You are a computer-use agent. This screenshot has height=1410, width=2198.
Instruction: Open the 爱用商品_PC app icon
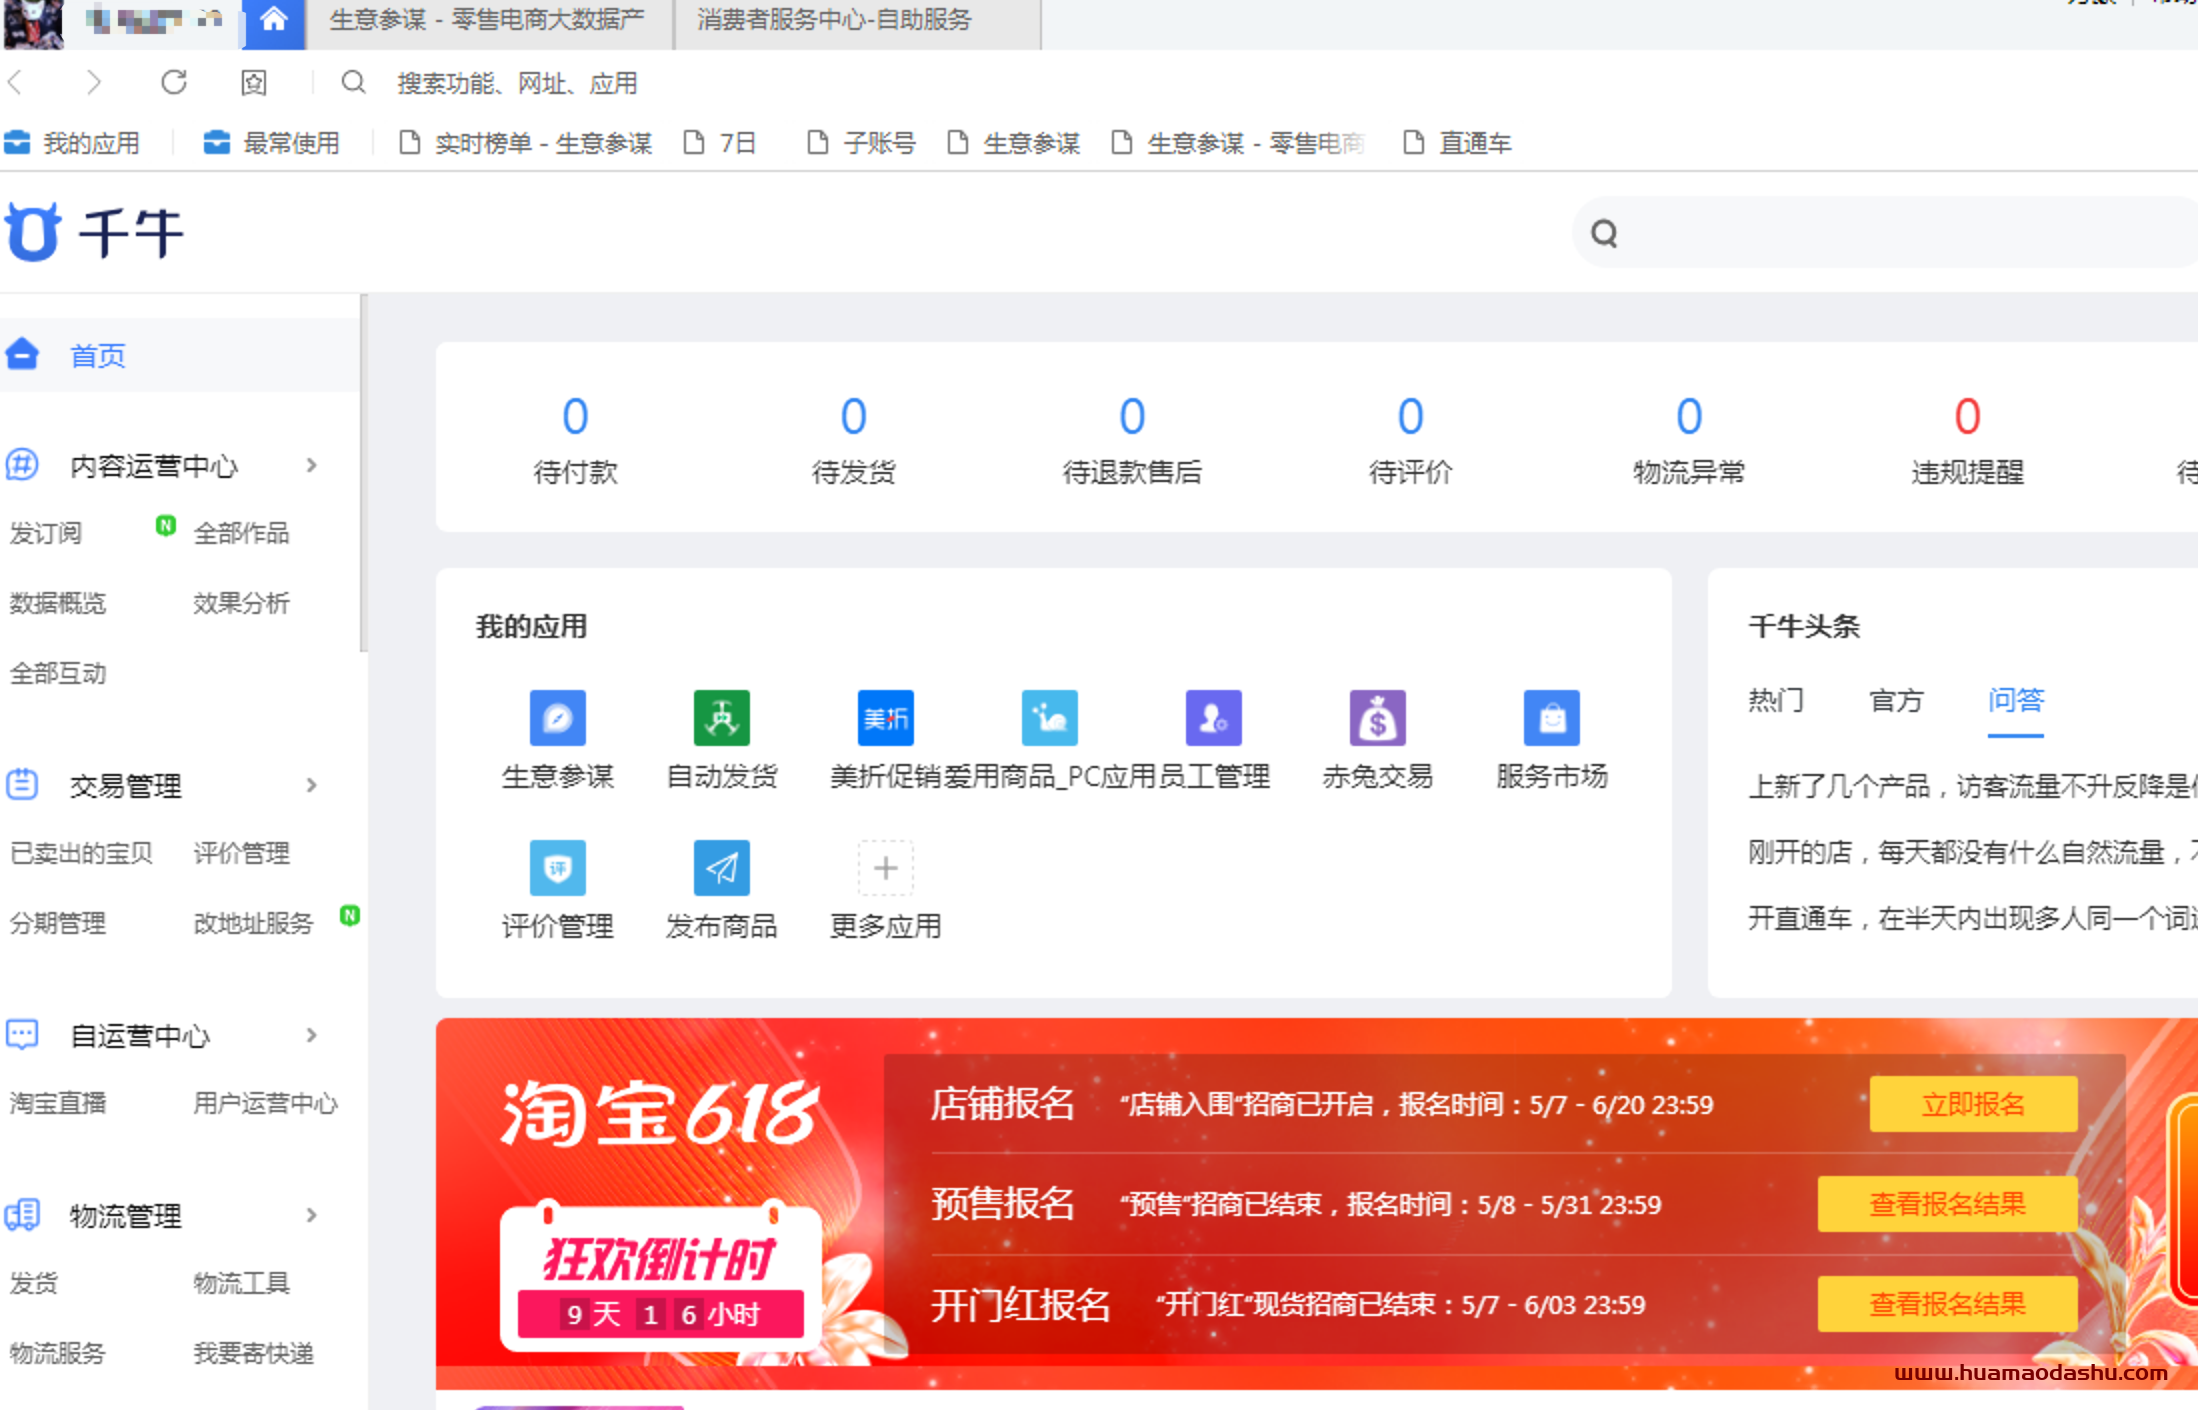(x=1049, y=718)
